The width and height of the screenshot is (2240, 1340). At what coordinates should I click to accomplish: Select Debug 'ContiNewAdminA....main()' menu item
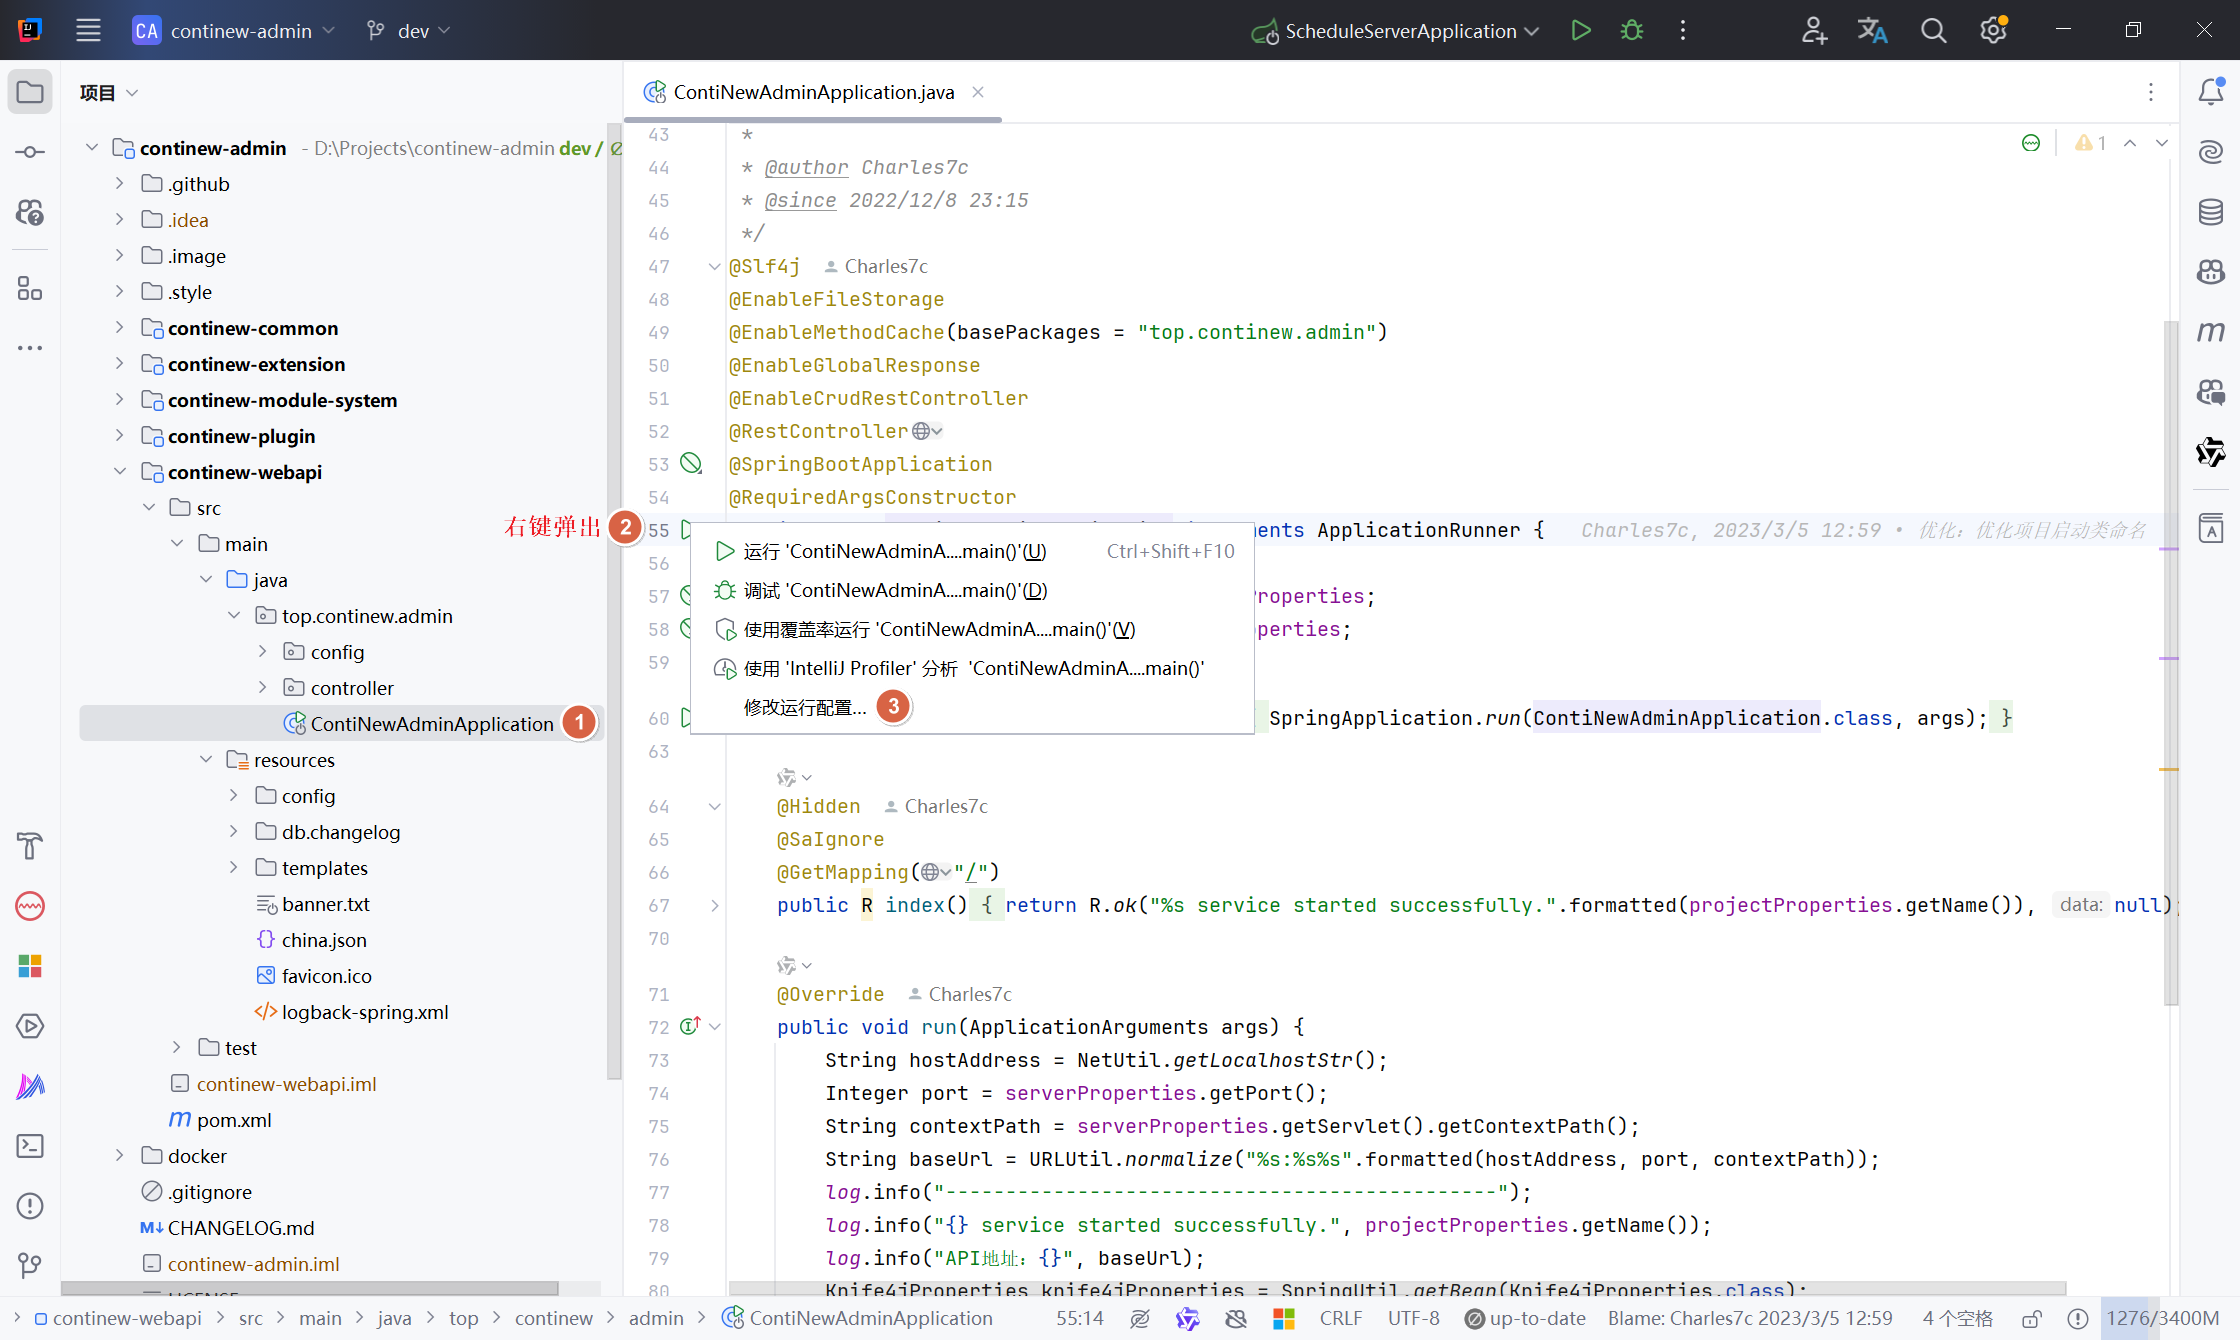tap(972, 590)
